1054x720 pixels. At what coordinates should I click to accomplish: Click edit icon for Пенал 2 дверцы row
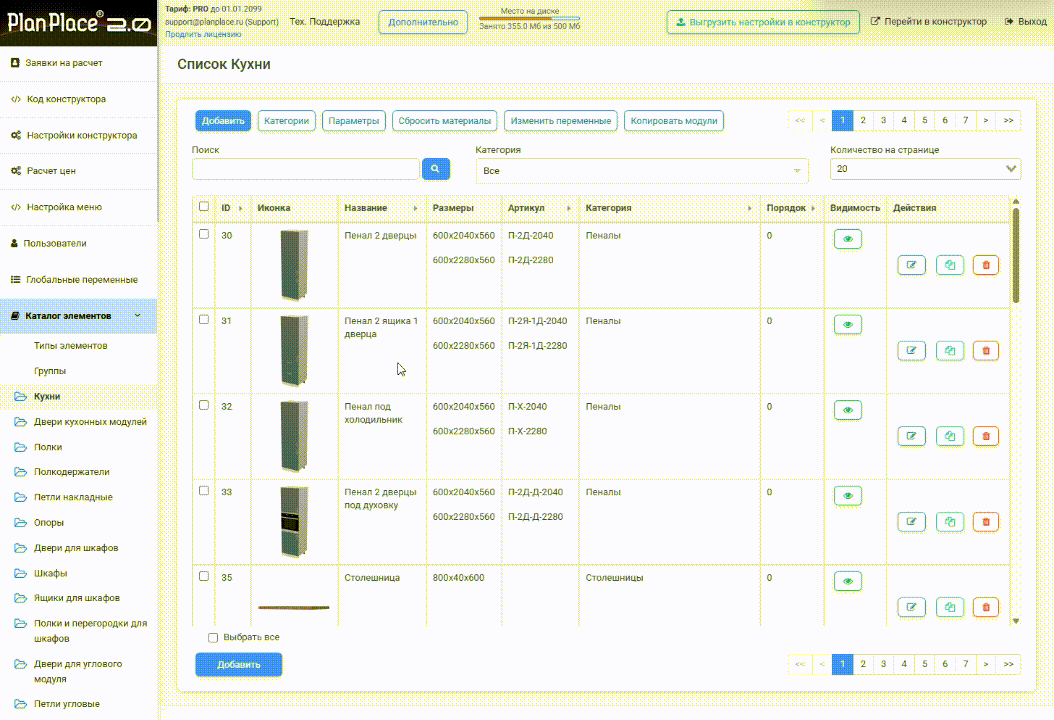pyautogui.click(x=911, y=265)
